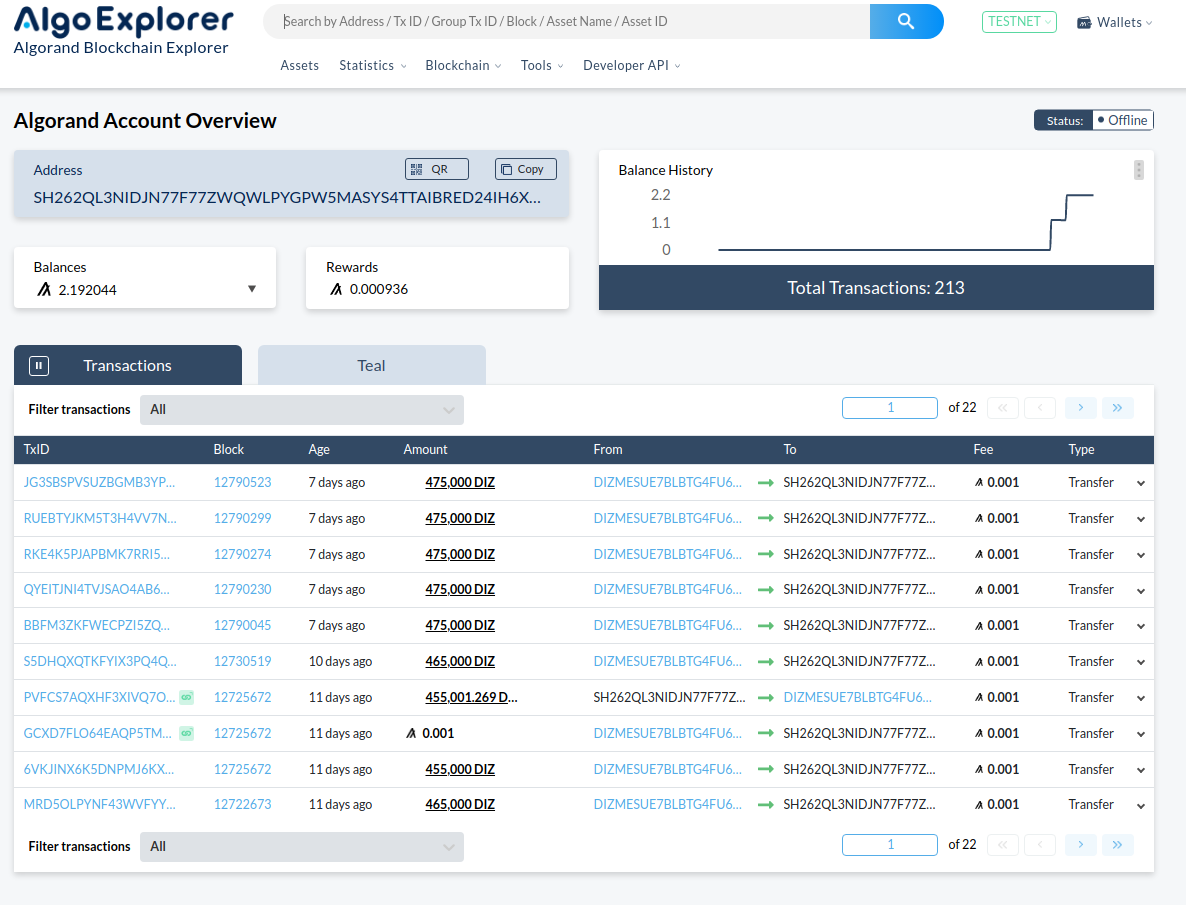Expand the RKE4K5PJAPBMK7RRI5 transaction row
The image size is (1186, 905).
[x=1141, y=555]
